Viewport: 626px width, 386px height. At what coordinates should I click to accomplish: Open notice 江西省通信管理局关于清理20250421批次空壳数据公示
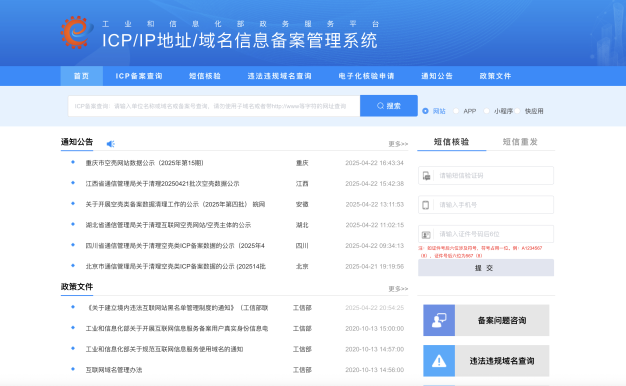pyautogui.click(x=162, y=184)
